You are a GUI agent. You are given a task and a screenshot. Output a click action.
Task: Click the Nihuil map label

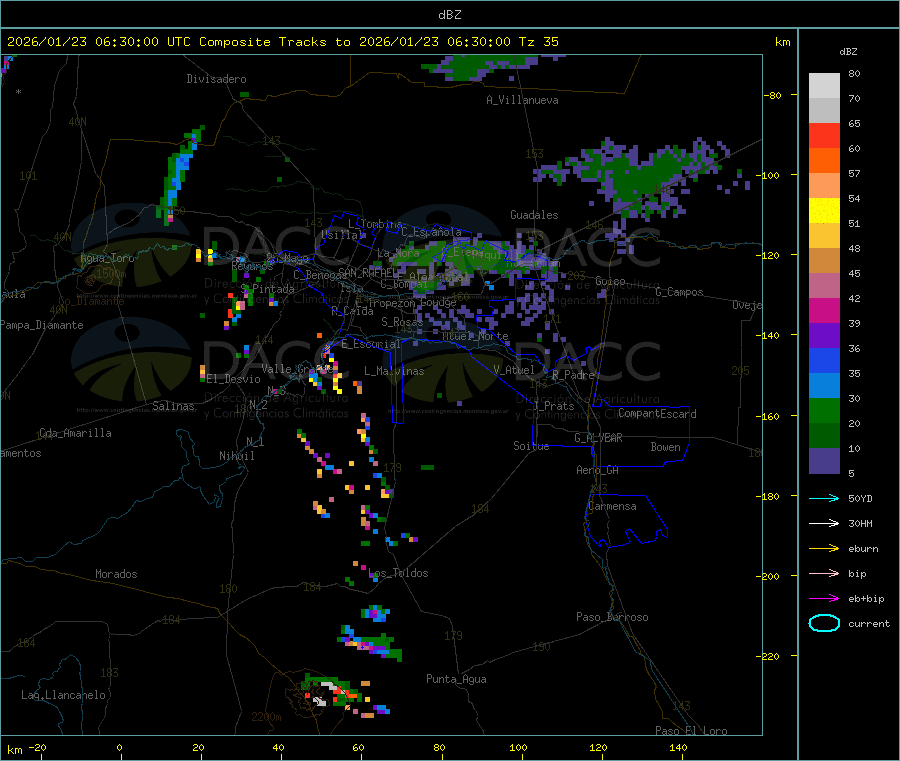(236, 456)
